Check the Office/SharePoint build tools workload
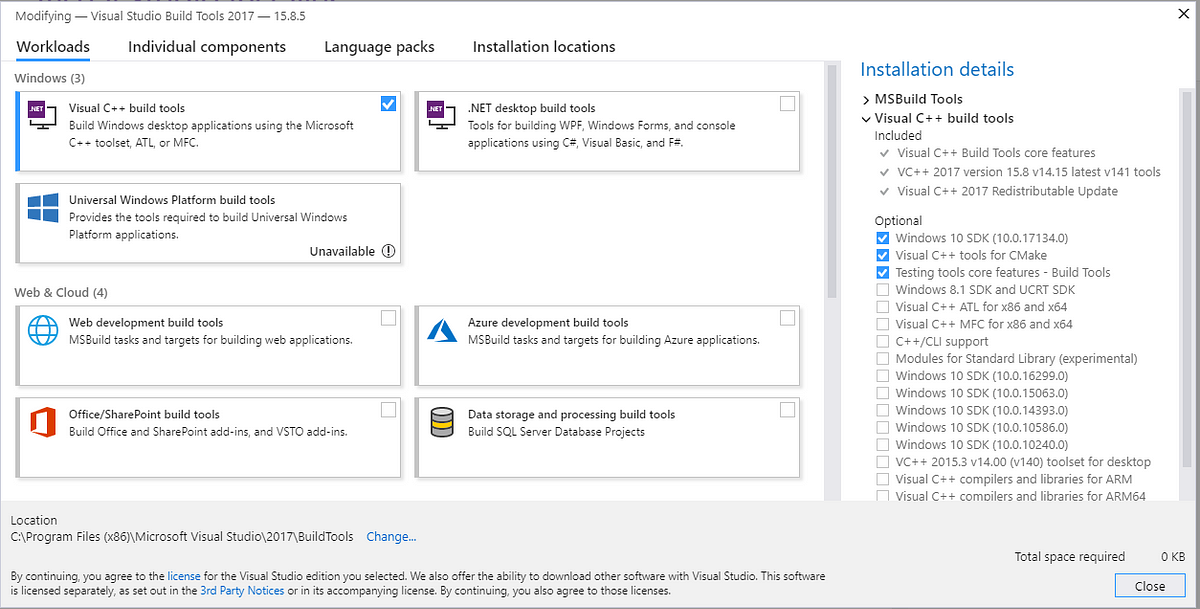Viewport: 1200px width, 609px height. click(x=388, y=410)
